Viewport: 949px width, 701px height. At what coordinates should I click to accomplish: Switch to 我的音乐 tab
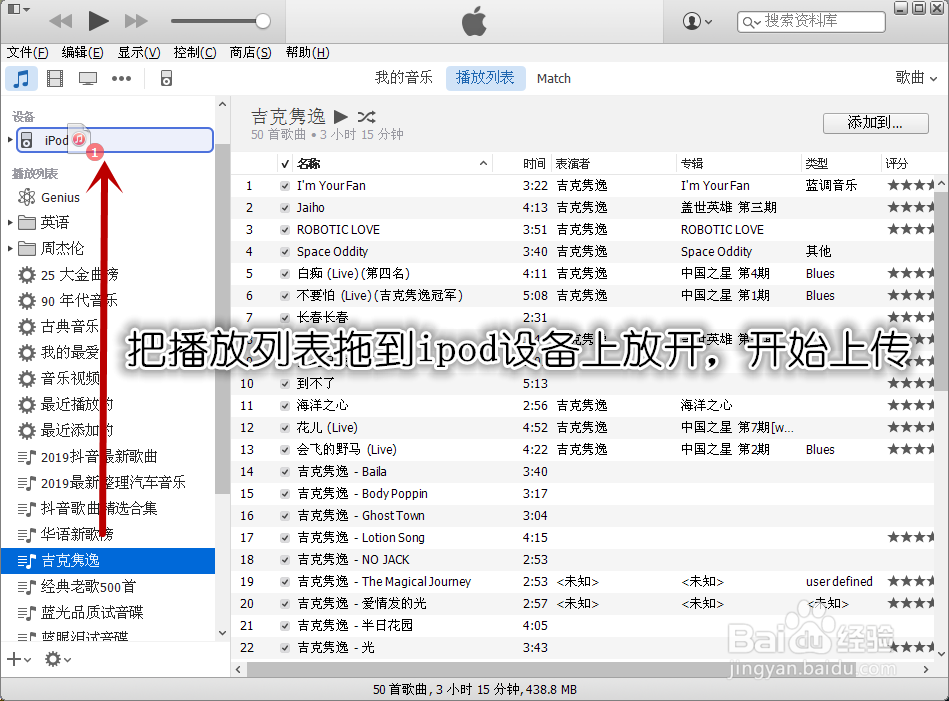pos(404,78)
